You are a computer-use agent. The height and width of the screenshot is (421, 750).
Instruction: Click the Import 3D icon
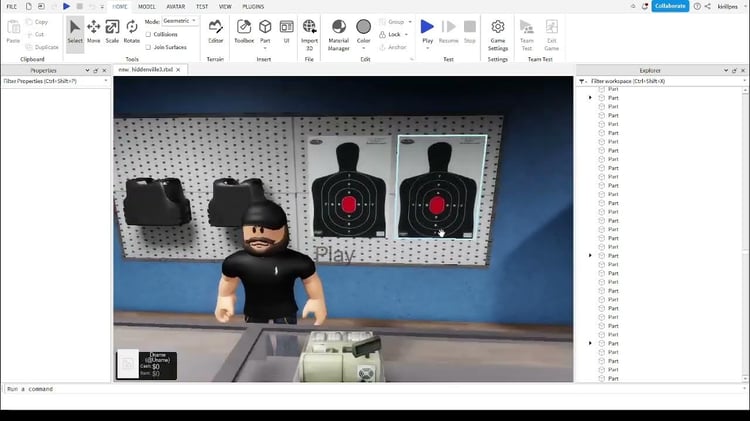pos(309,35)
